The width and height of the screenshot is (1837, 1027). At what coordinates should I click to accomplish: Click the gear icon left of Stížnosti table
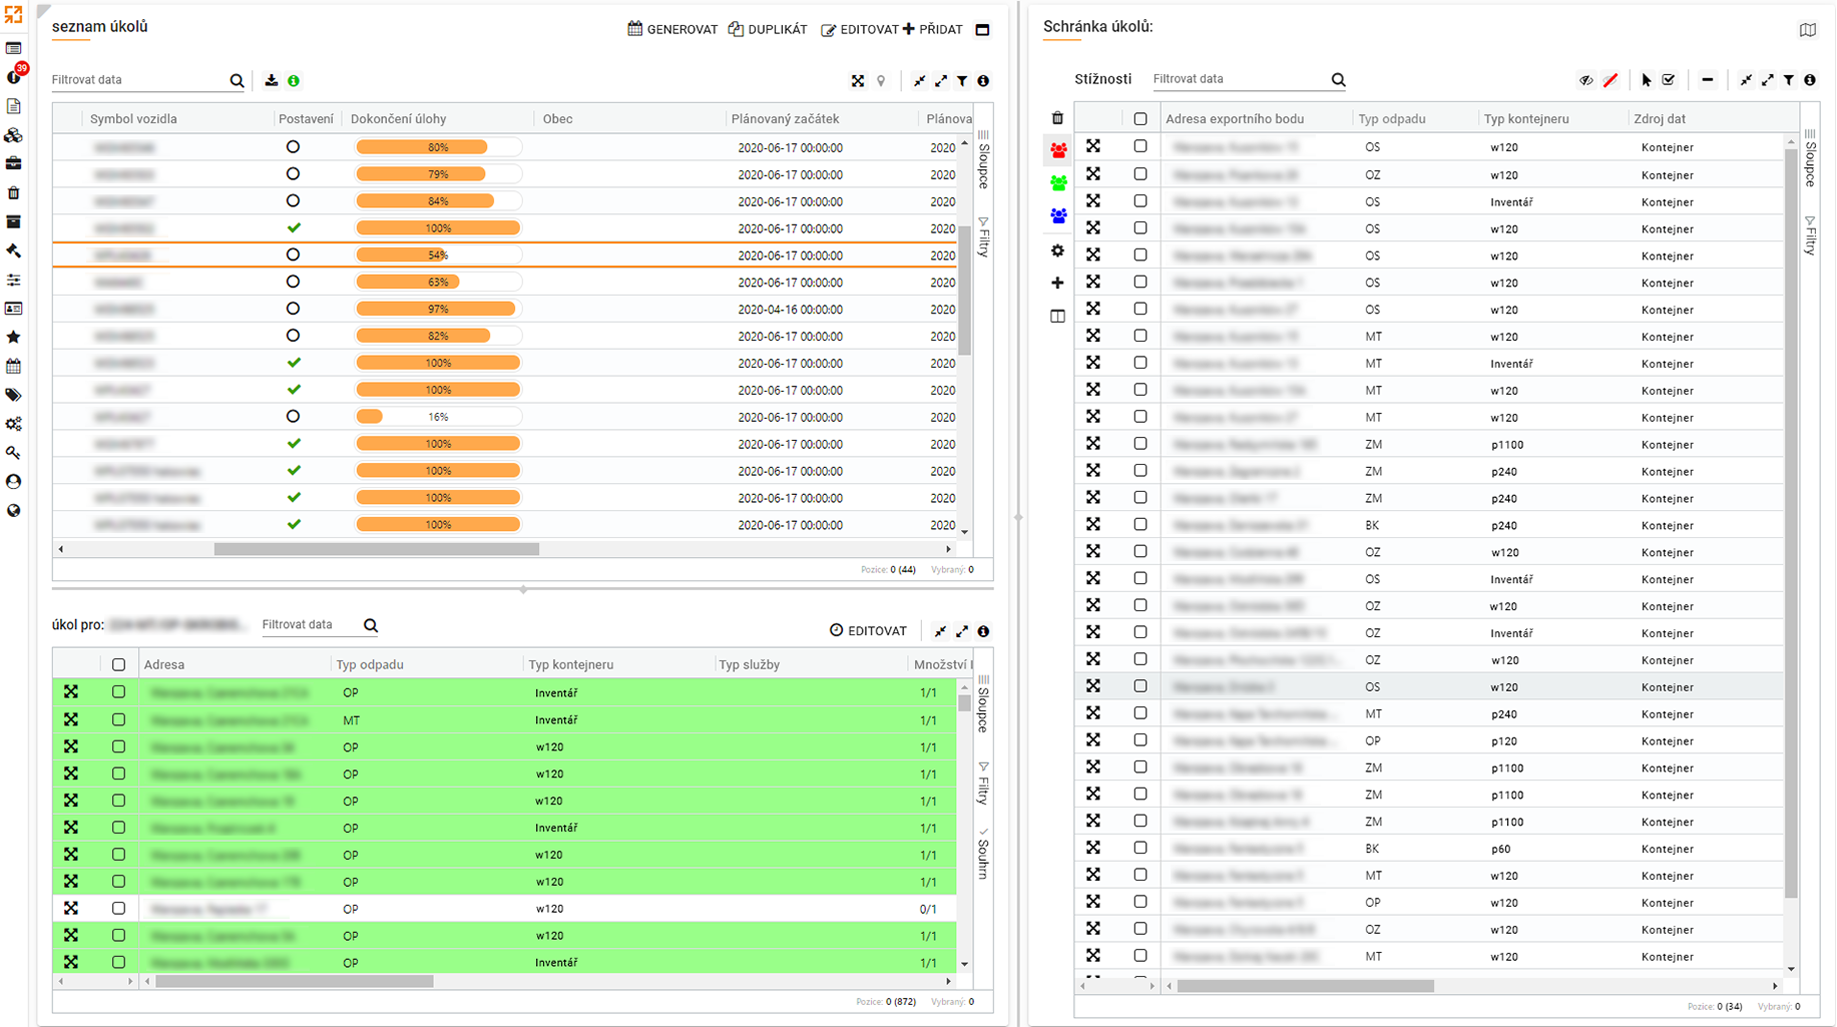pos(1057,251)
